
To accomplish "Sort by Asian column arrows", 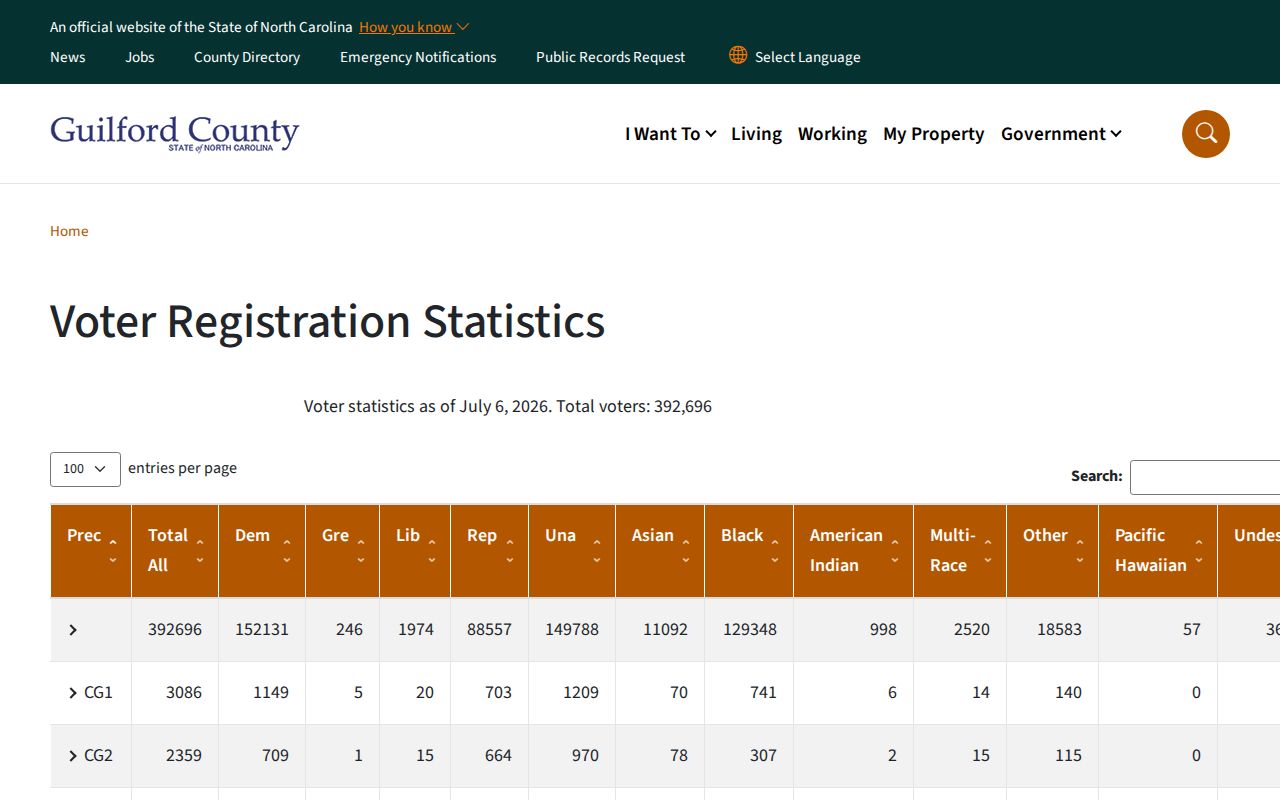I will tap(686, 551).
